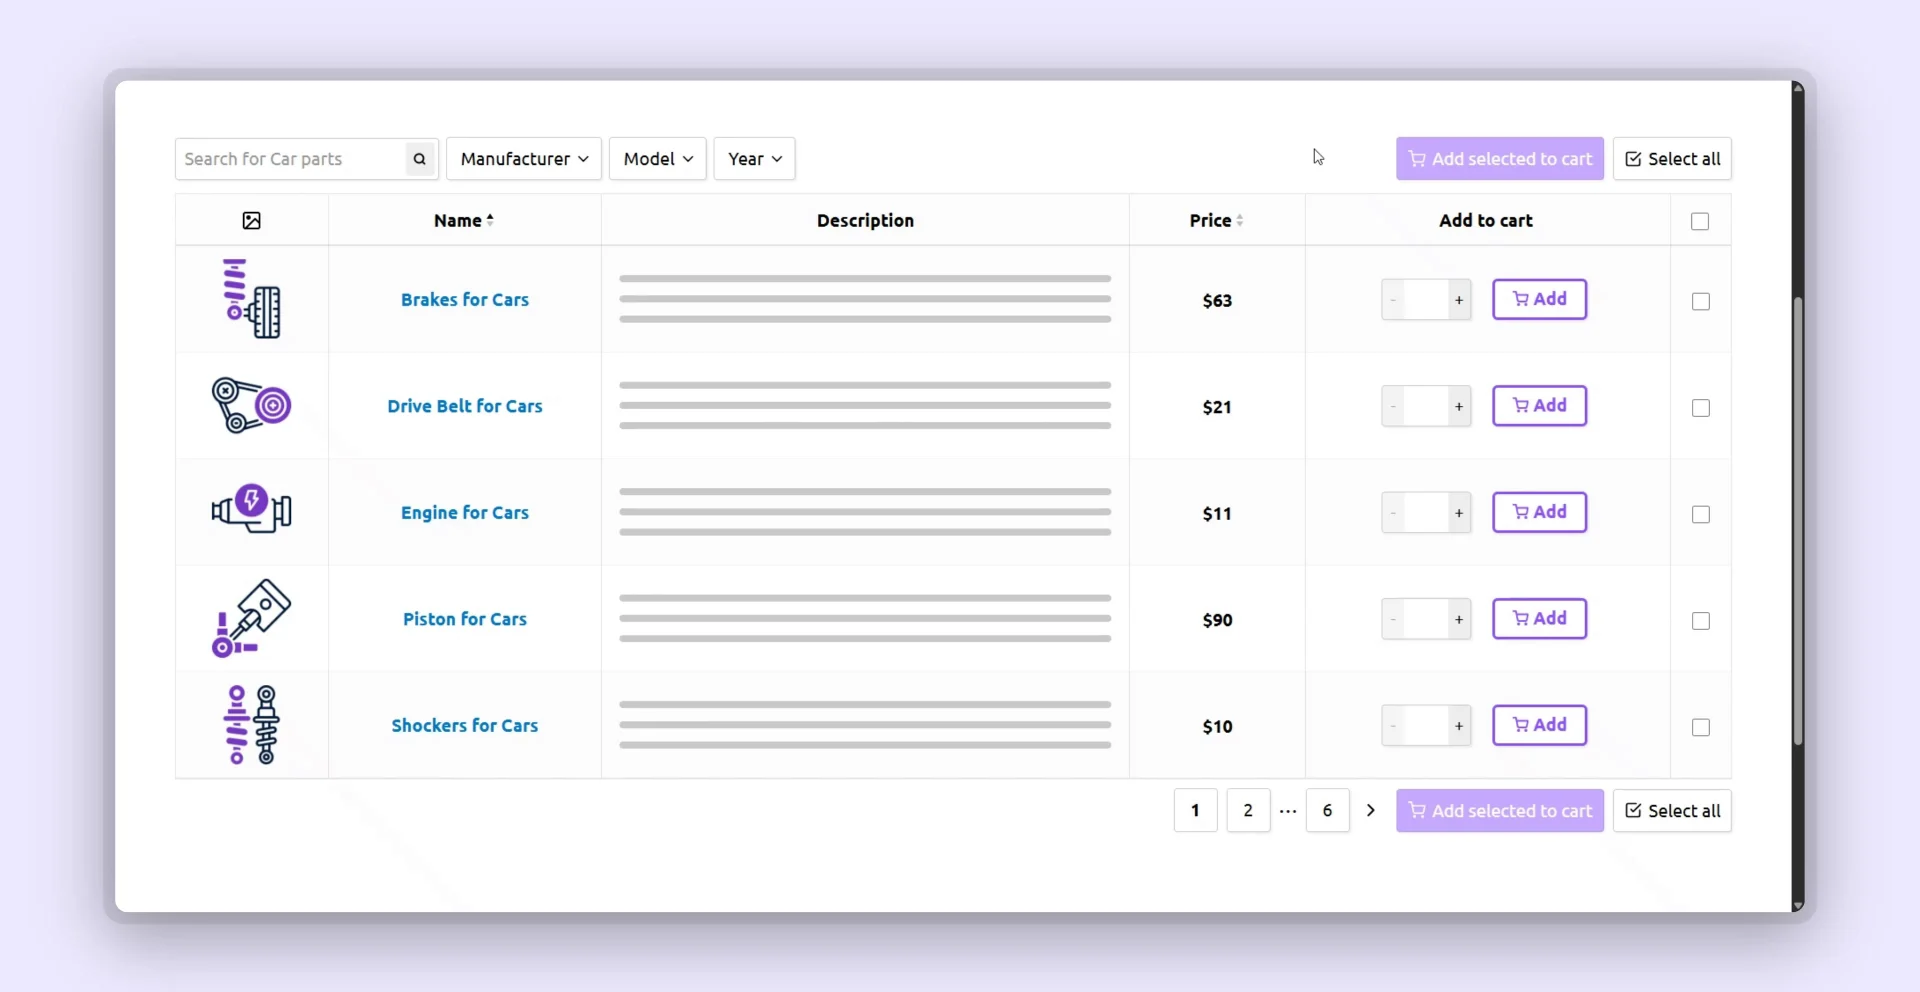Go to page 1
The height and width of the screenshot is (992, 1920).
click(1195, 810)
